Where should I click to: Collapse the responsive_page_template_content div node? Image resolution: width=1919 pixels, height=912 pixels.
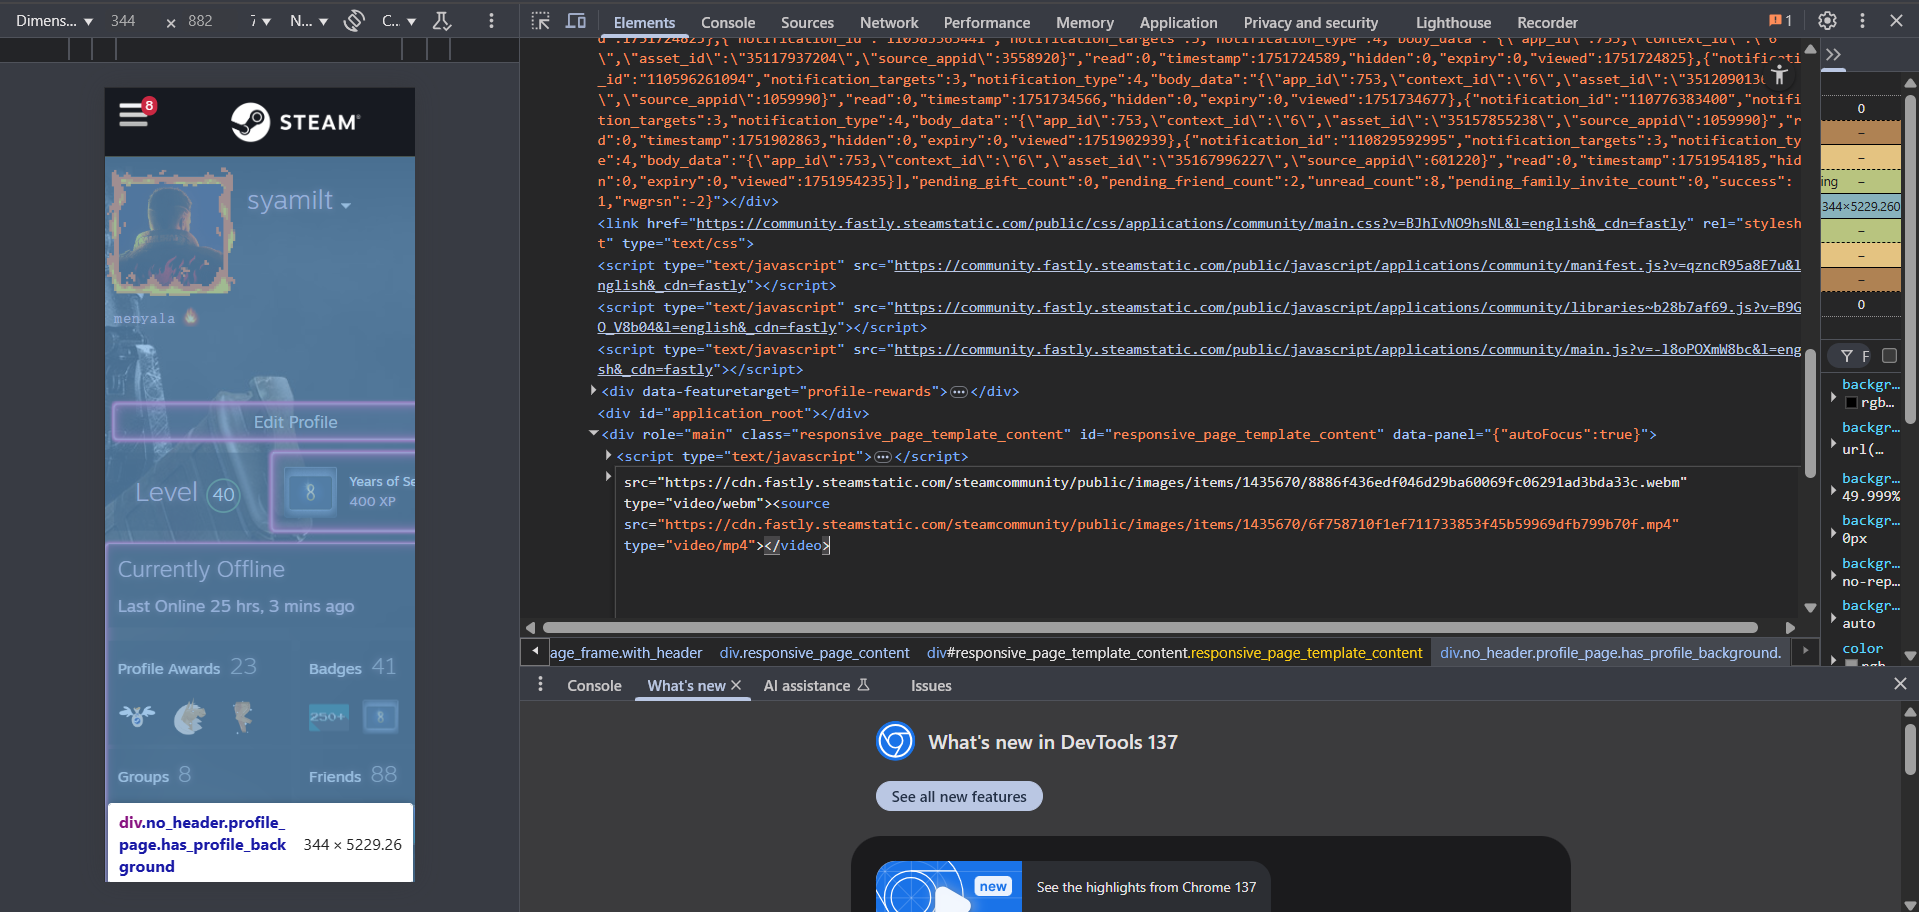594,434
